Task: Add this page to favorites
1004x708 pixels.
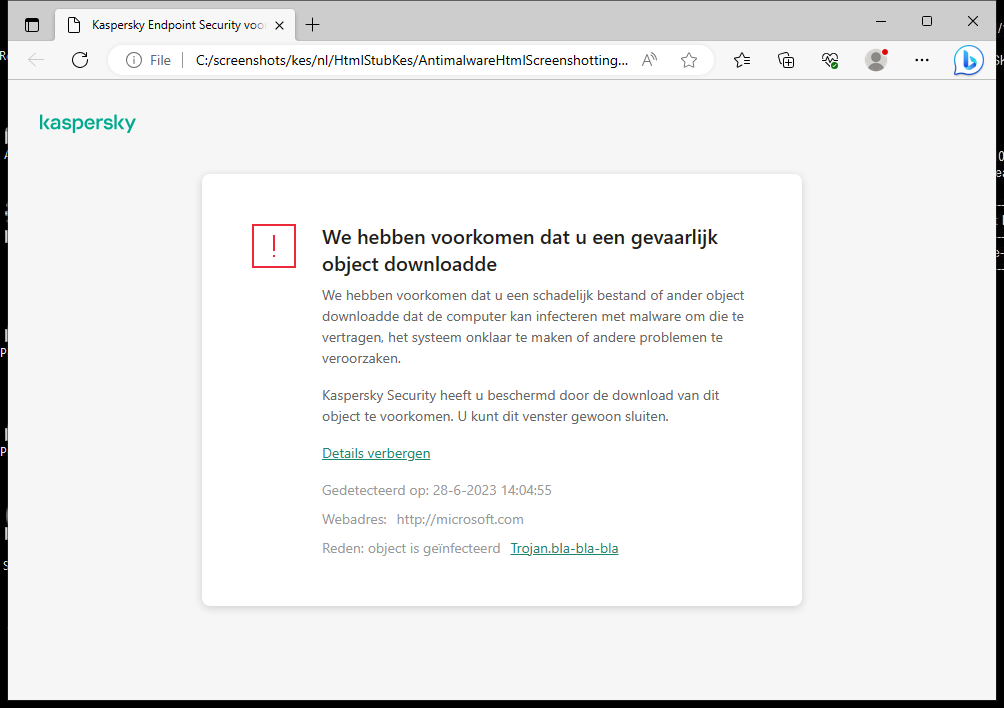Action: click(x=688, y=60)
